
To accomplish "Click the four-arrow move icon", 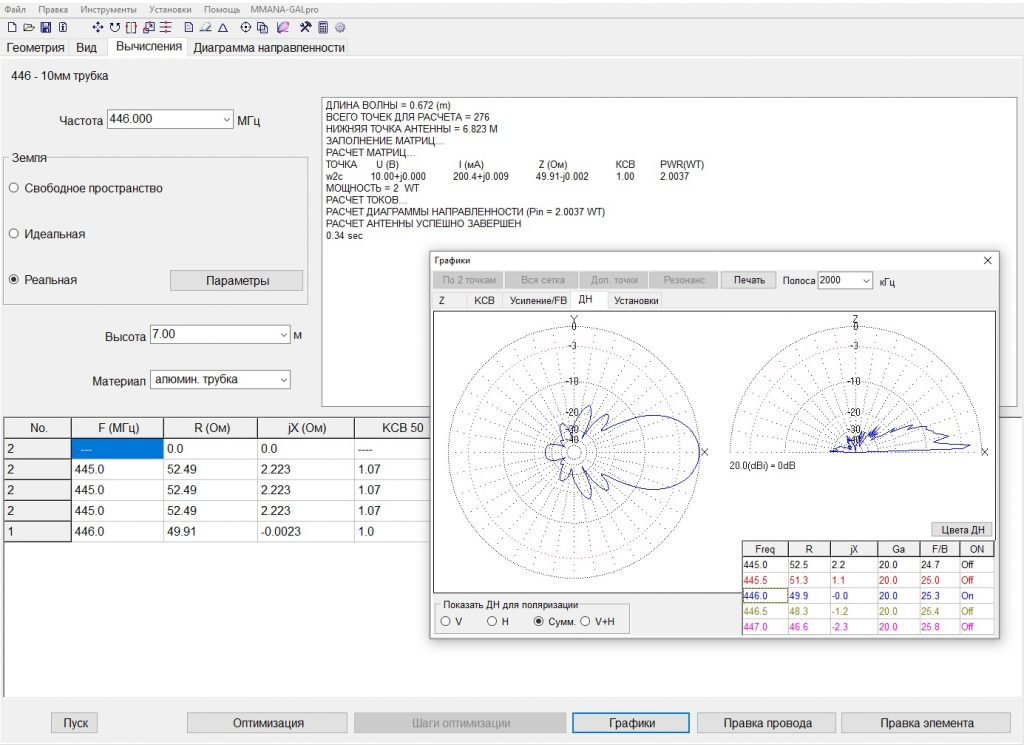I will click(97, 27).
